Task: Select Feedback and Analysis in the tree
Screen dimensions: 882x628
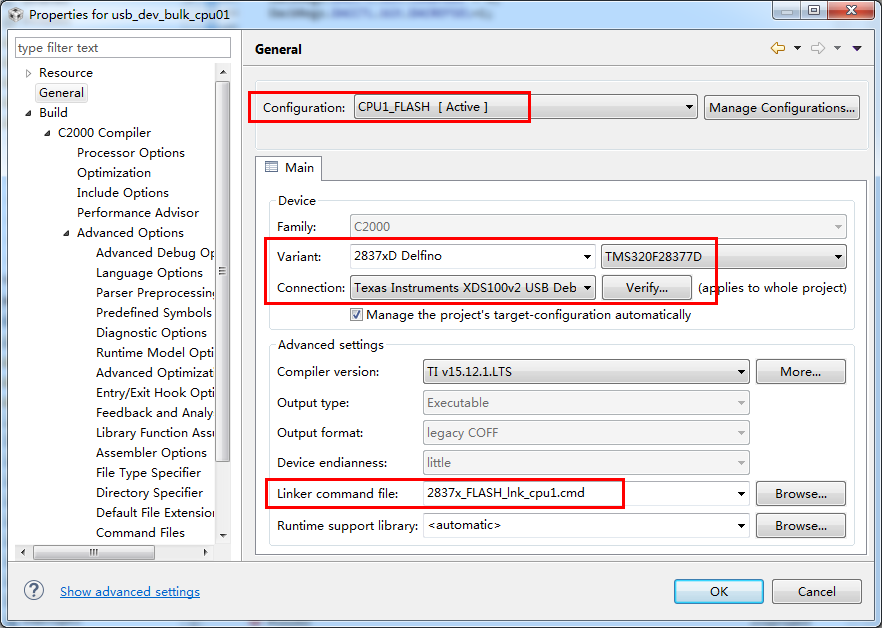Action: pyautogui.click(x=155, y=412)
